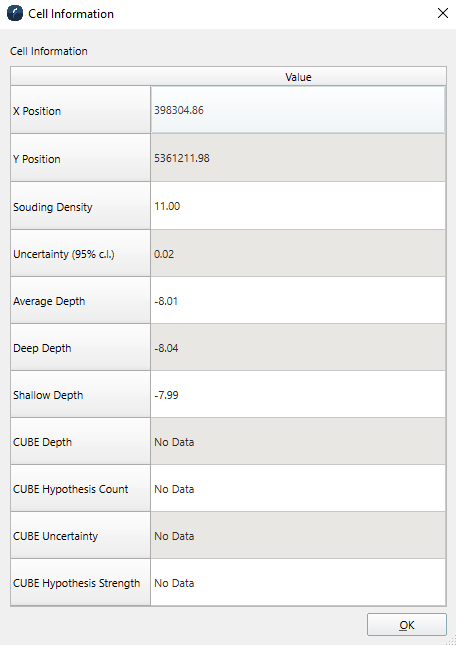The width and height of the screenshot is (456, 645).
Task: Close the Cell Information dialog
Action: point(442,14)
